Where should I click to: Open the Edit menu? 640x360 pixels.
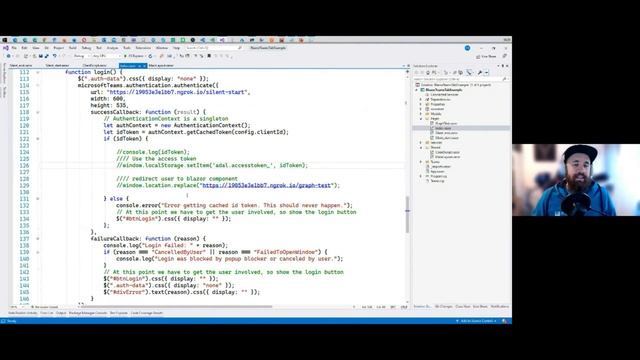tap(24, 48)
